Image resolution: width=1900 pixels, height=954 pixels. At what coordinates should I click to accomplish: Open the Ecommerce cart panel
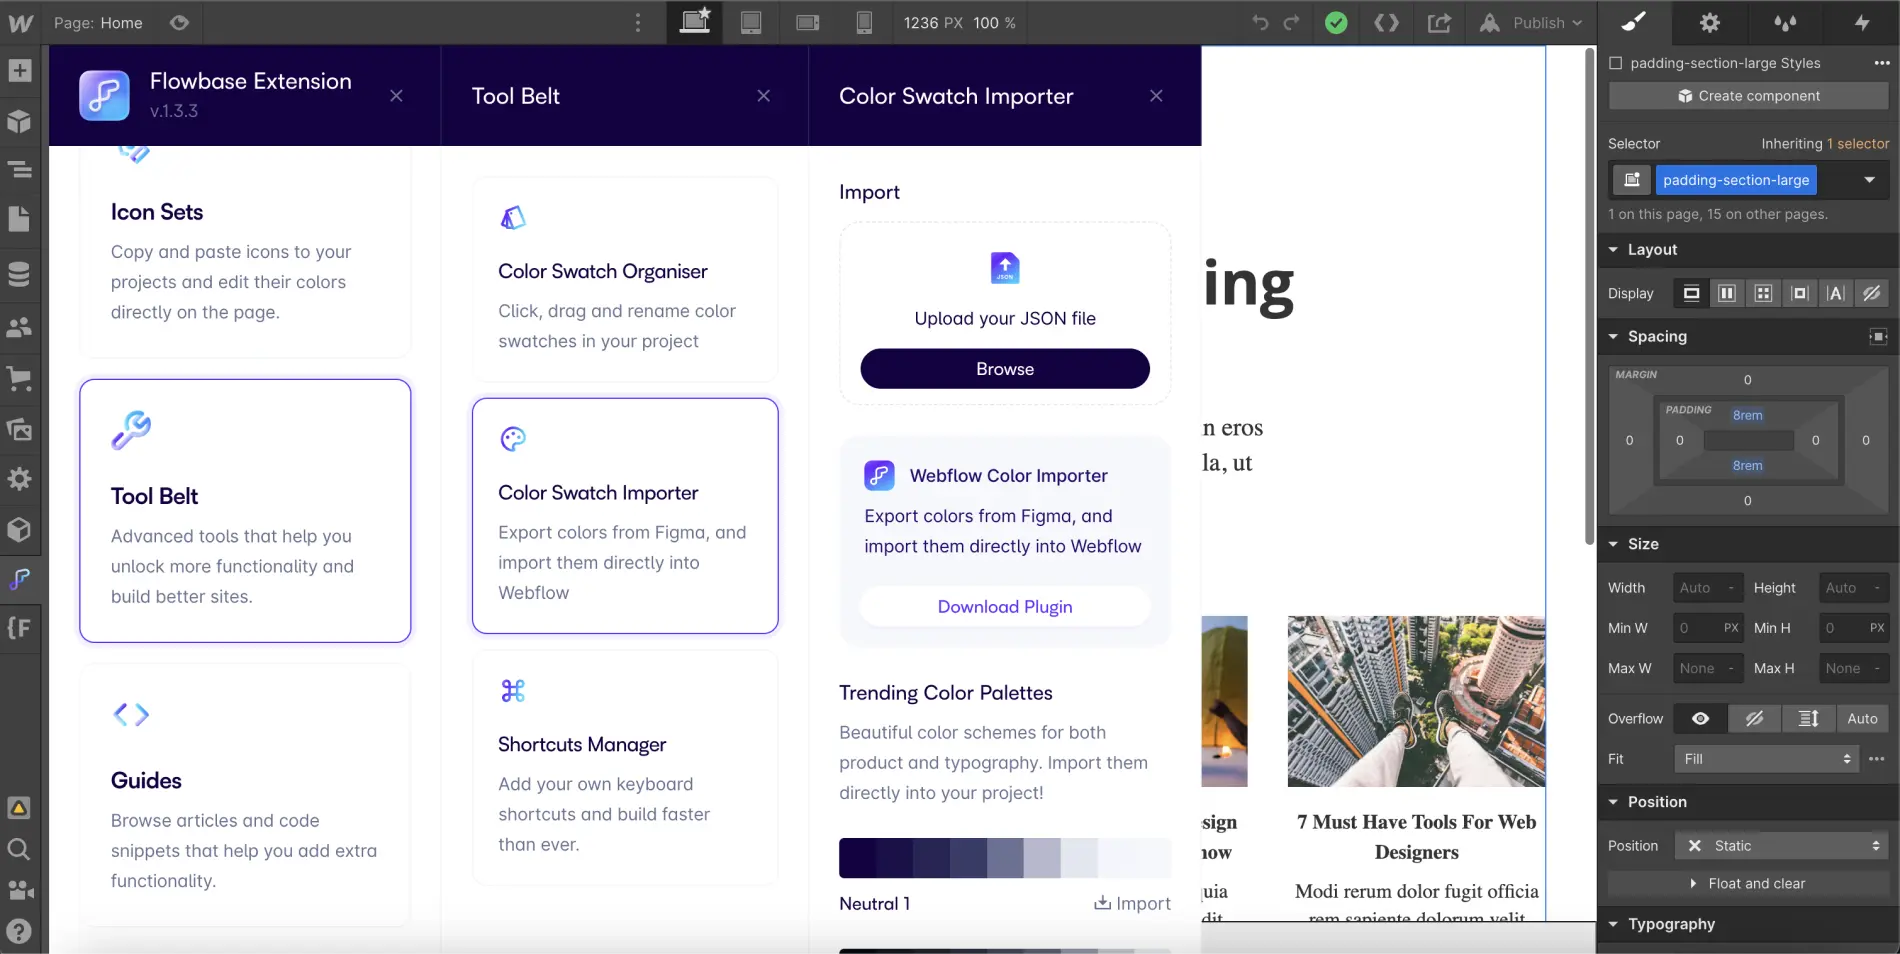pyautogui.click(x=19, y=379)
